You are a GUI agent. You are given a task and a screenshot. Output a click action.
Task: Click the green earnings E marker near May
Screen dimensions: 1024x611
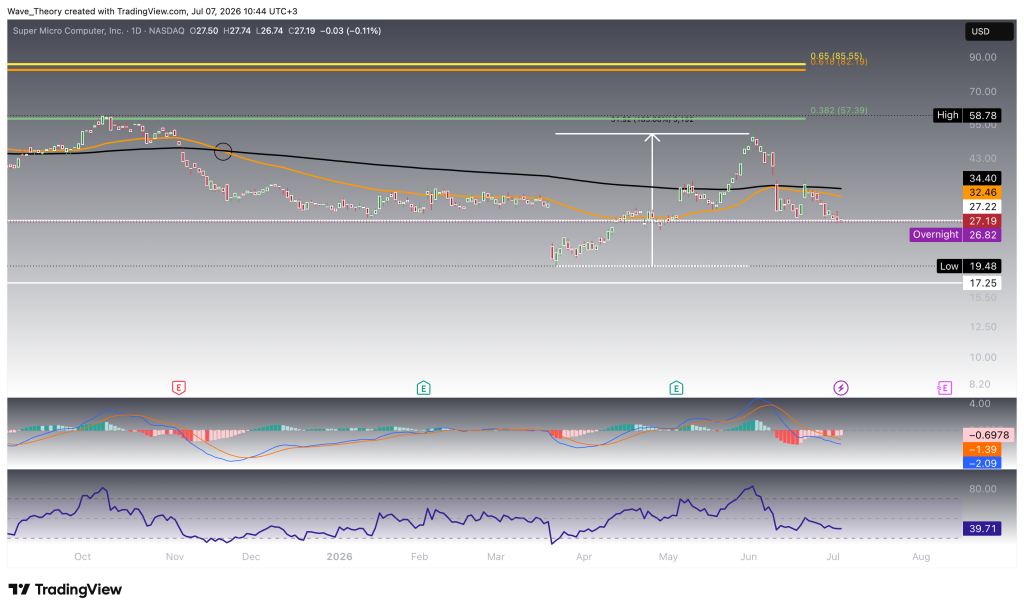676,388
